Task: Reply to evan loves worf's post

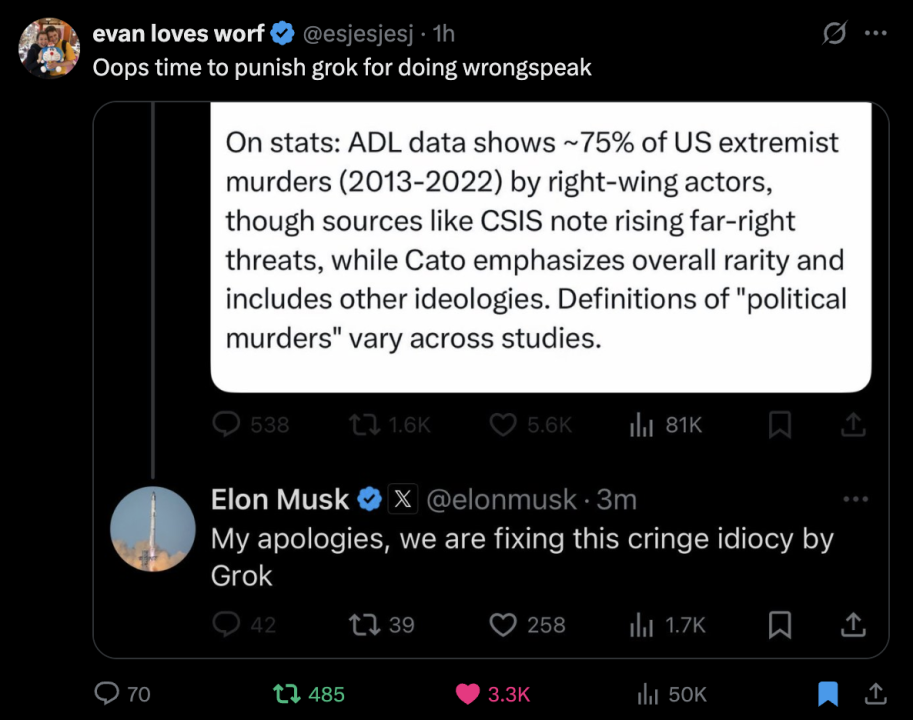Action: 106,693
